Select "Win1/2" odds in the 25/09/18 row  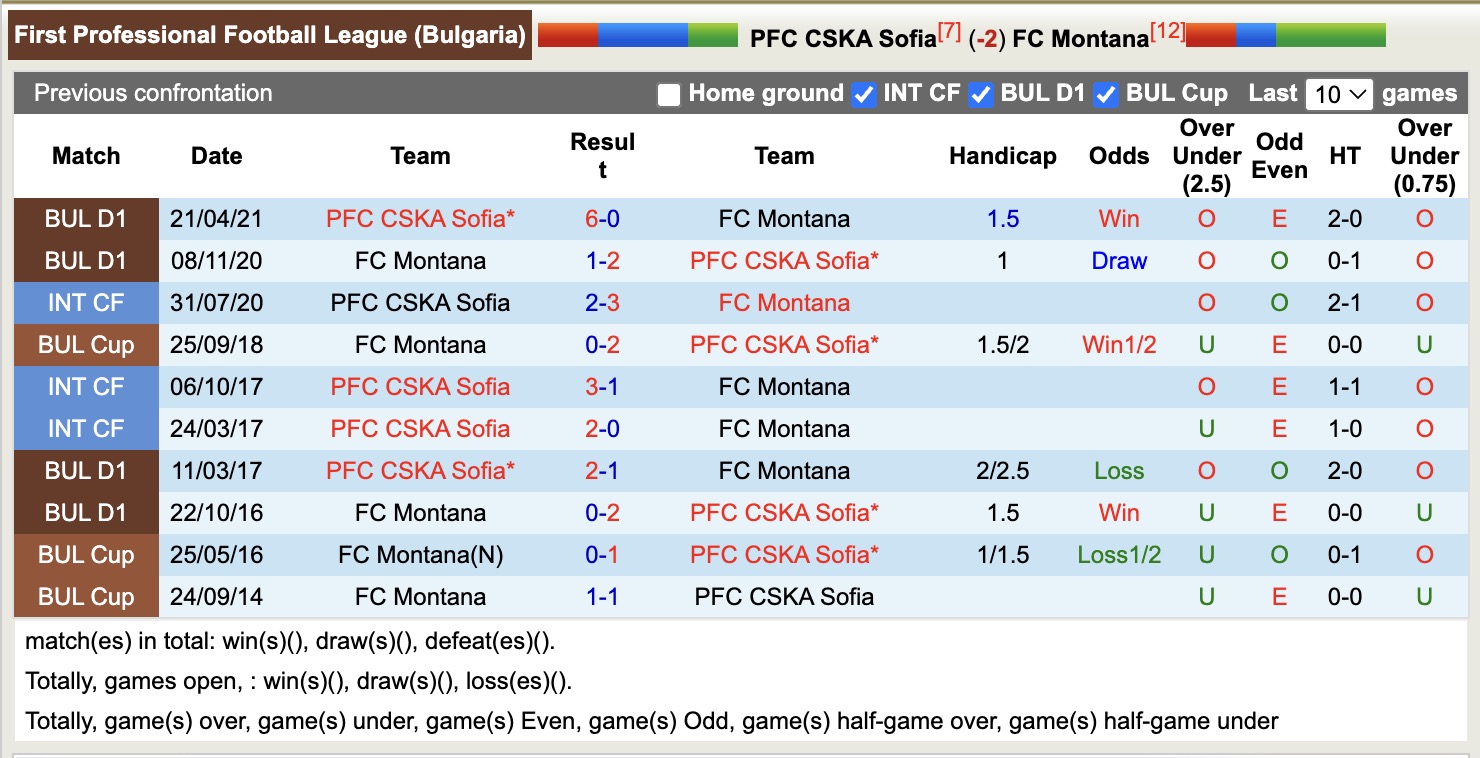coord(1119,344)
